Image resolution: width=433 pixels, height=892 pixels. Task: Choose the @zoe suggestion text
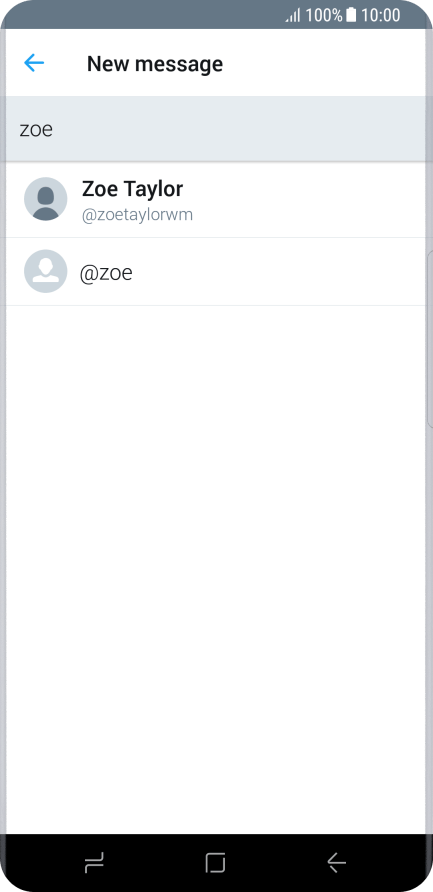(x=106, y=273)
